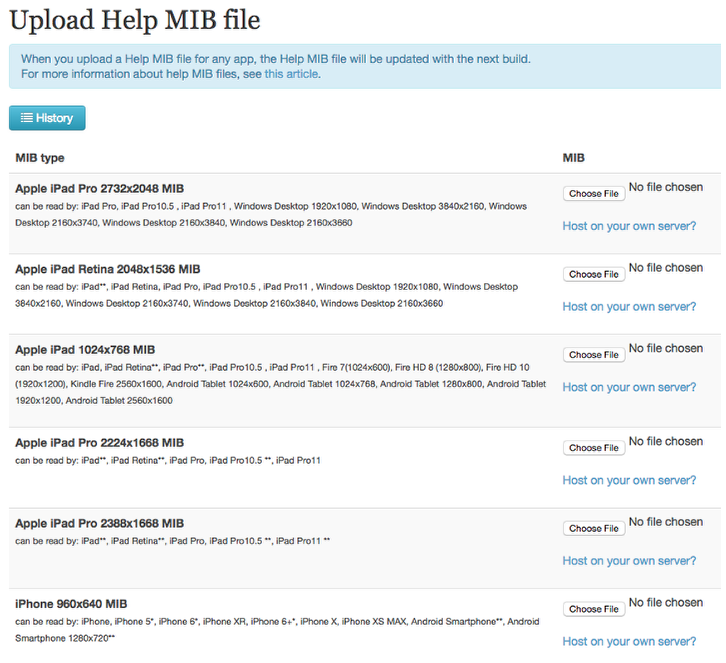Click 'No file chosen' in iPad Pro 2224x1668 row
The height and width of the screenshot is (663, 726).
coord(666,441)
